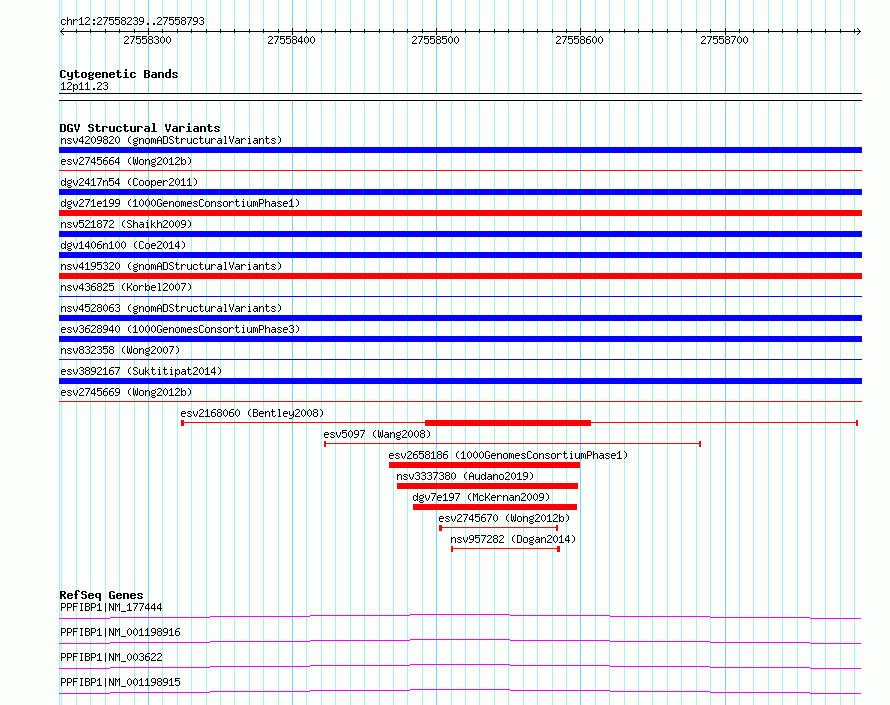The width and height of the screenshot is (890, 705).
Task: Select the RefSeq Genes track title
Action: (101, 595)
